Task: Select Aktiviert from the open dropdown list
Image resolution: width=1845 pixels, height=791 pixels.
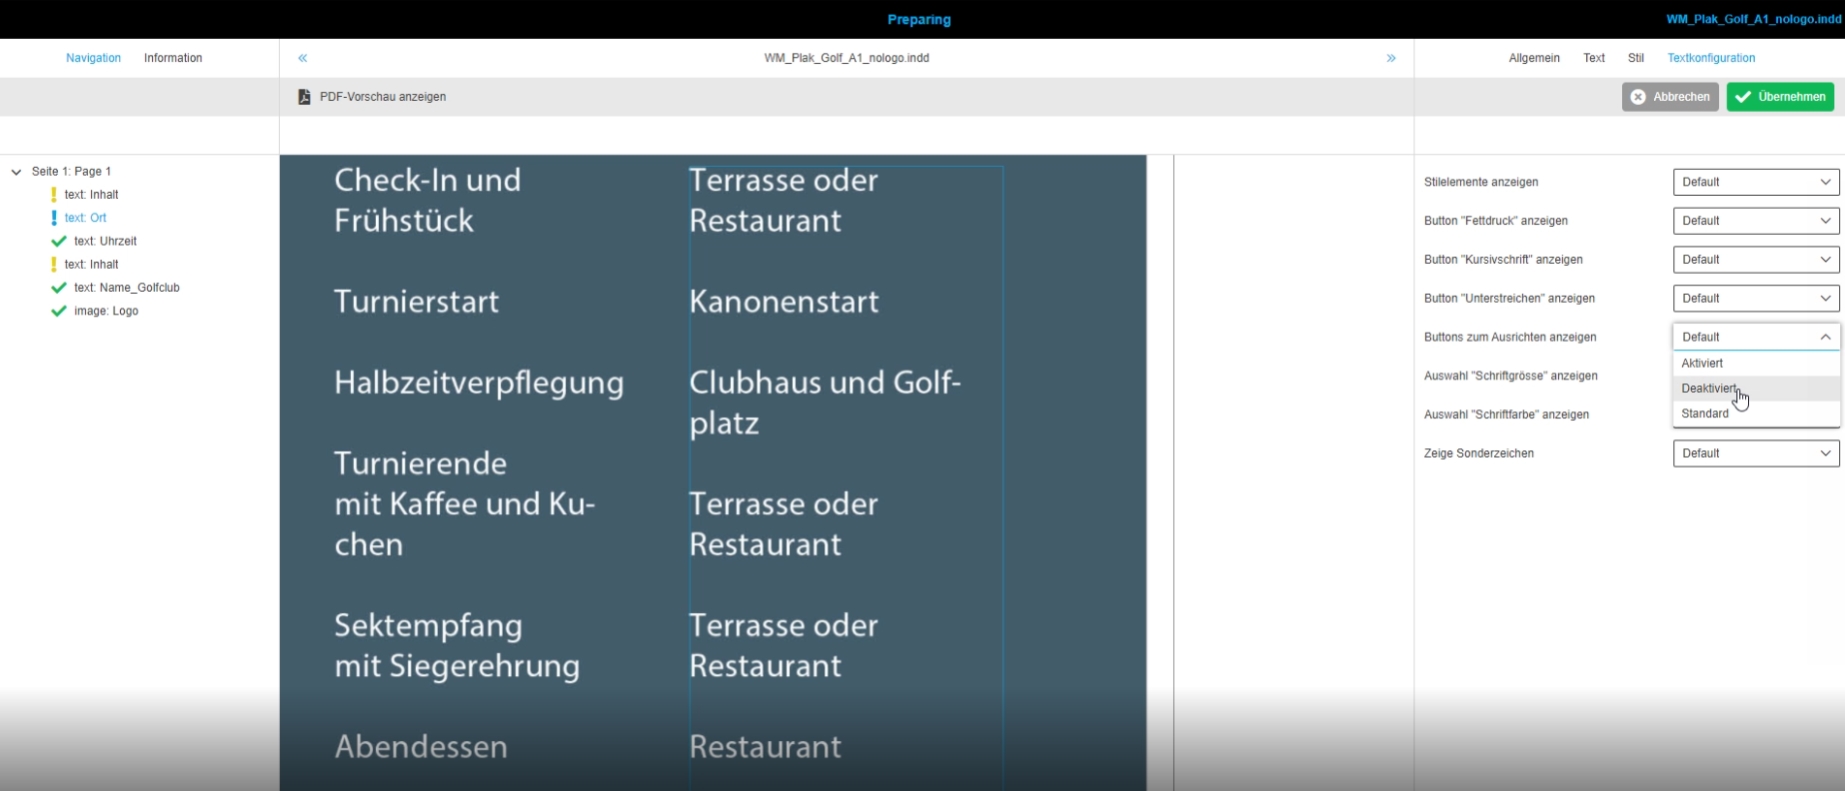Action: [1702, 363]
